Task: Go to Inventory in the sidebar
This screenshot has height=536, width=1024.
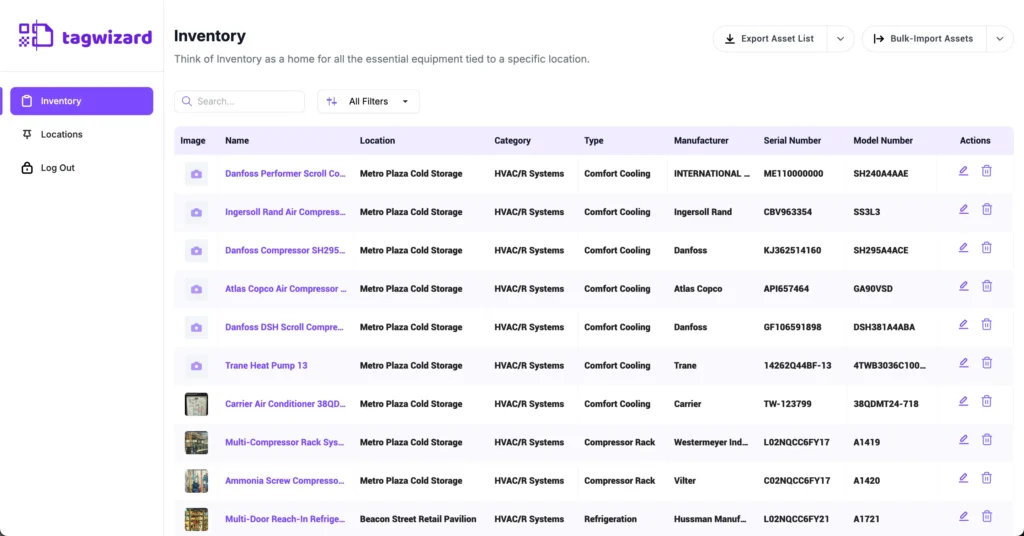Action: coord(82,101)
